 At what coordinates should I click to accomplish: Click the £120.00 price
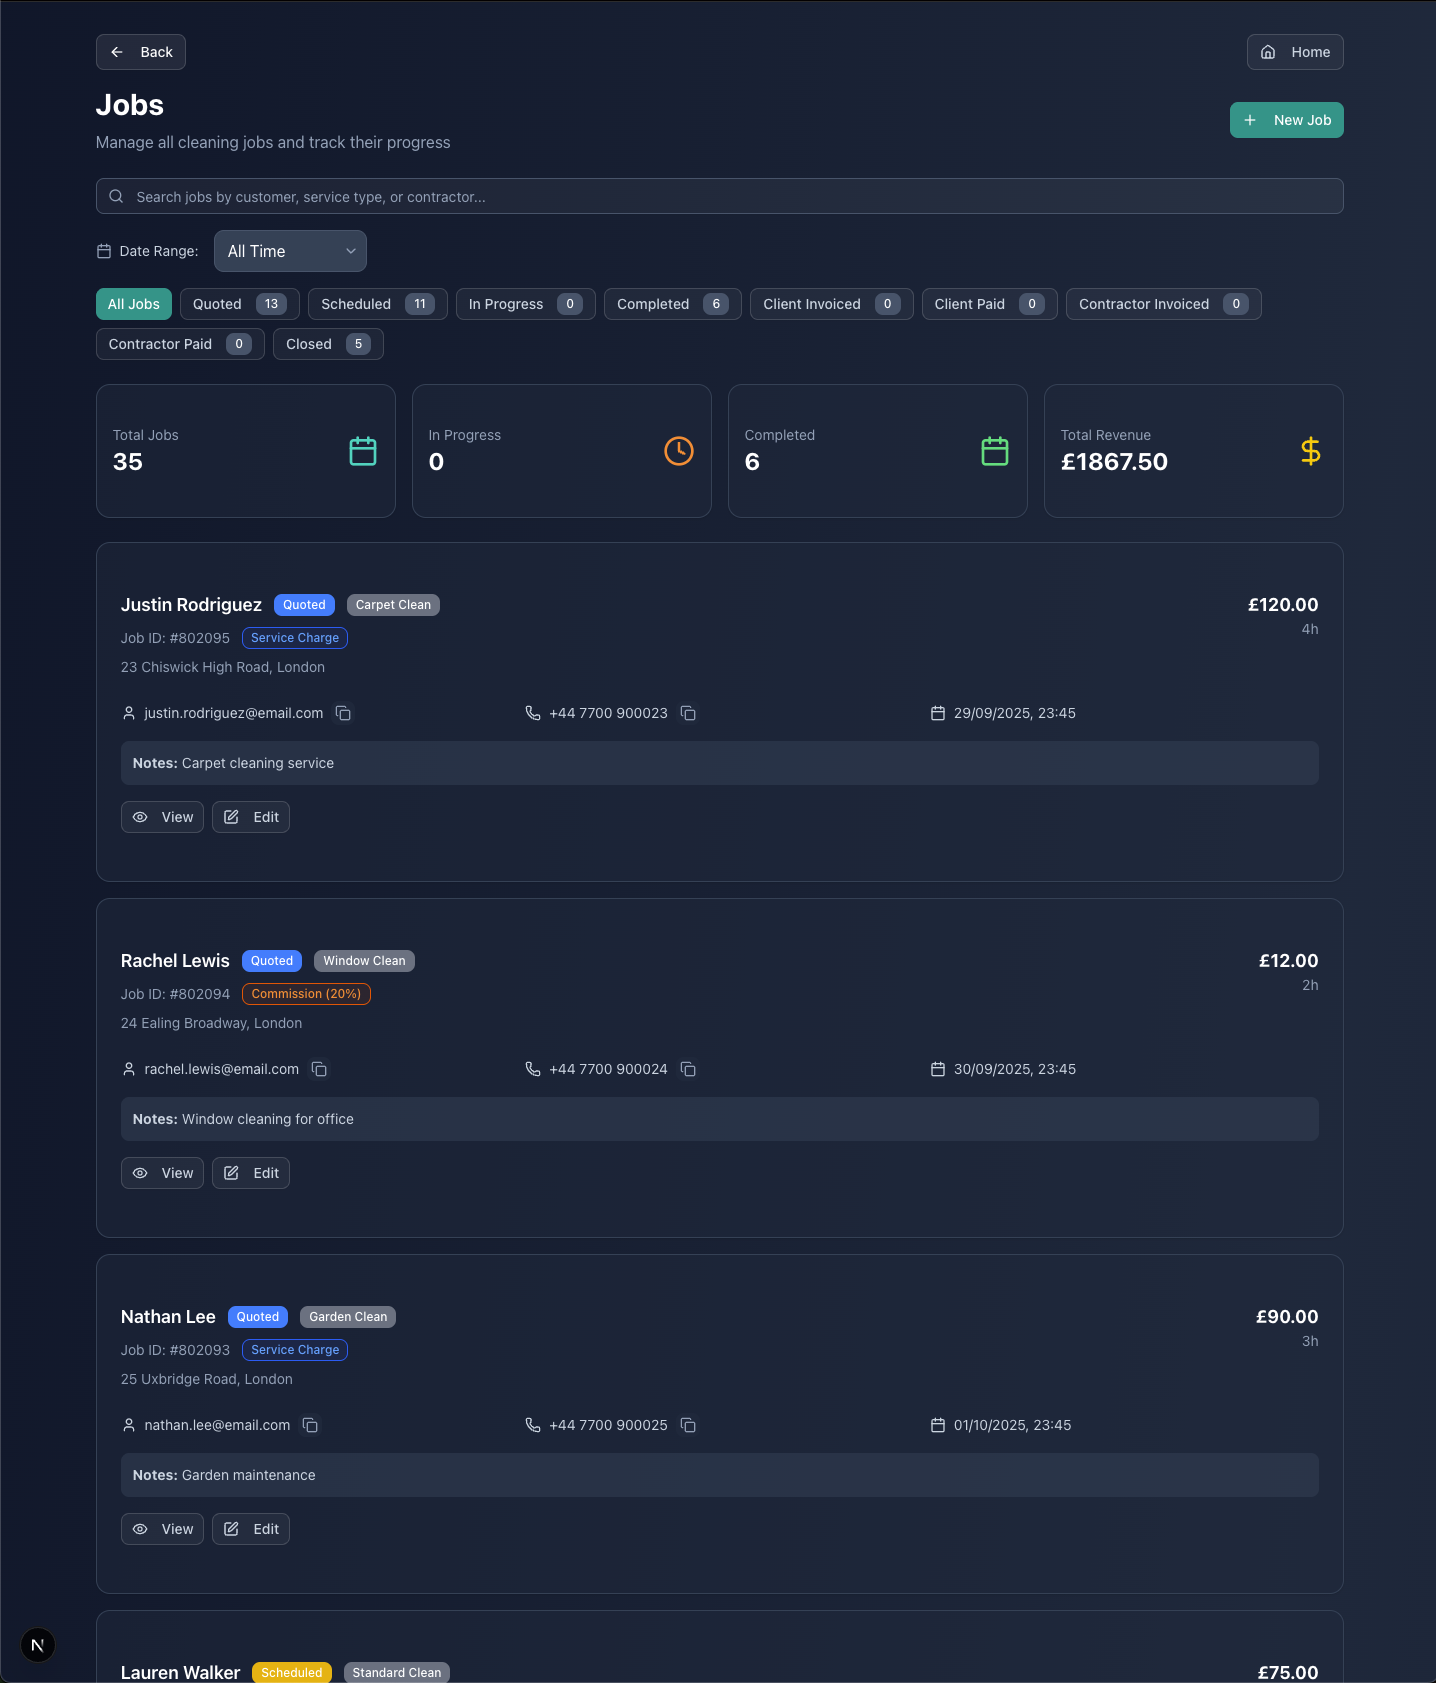[x=1283, y=605]
